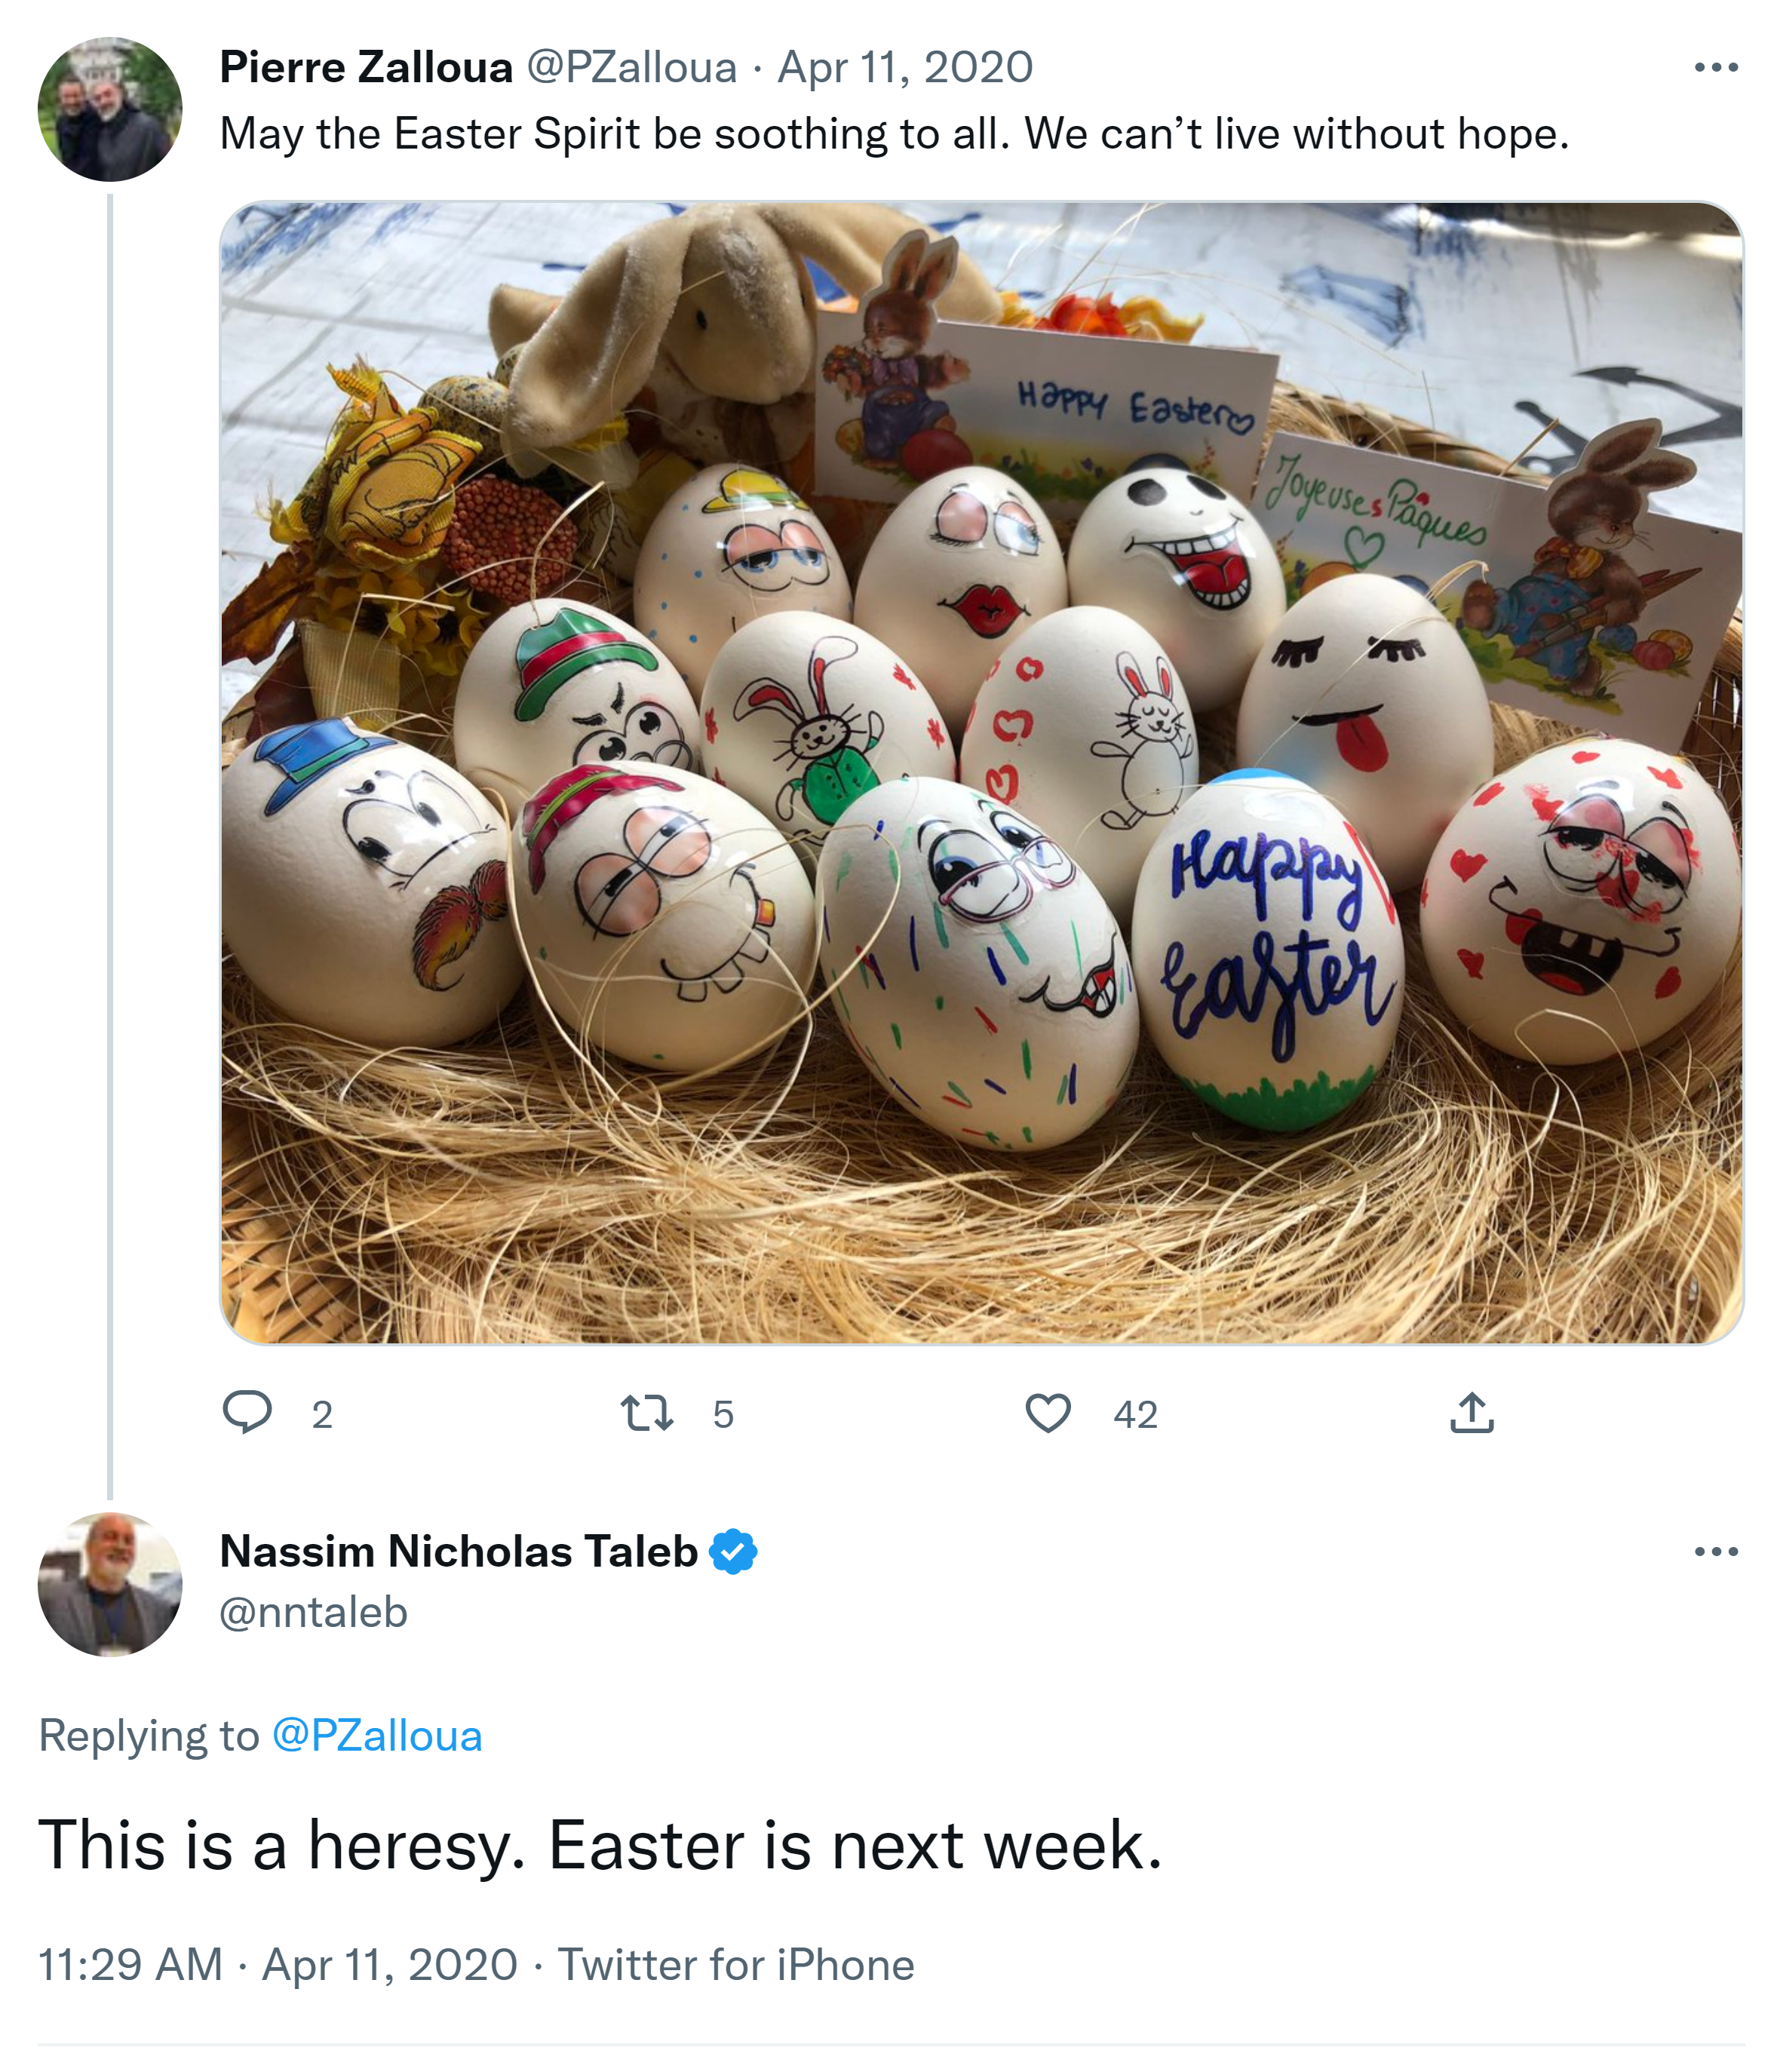Click the @nntaleb handle
Screen dimensions: 1774x2072
click(x=313, y=1612)
